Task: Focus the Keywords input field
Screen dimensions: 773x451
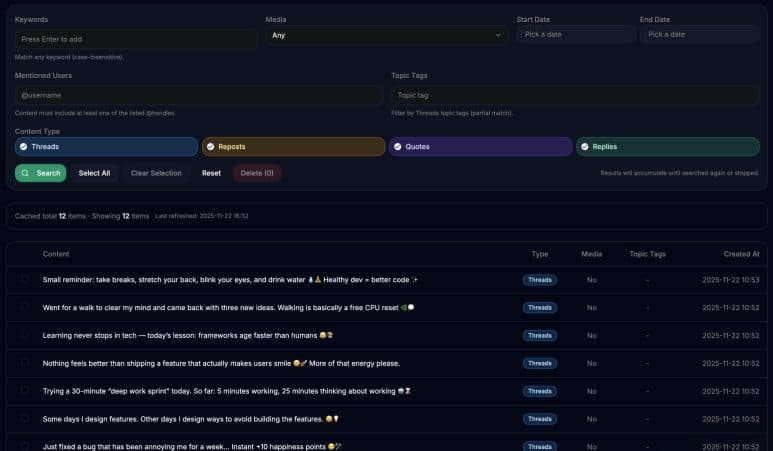Action: click(x=136, y=39)
